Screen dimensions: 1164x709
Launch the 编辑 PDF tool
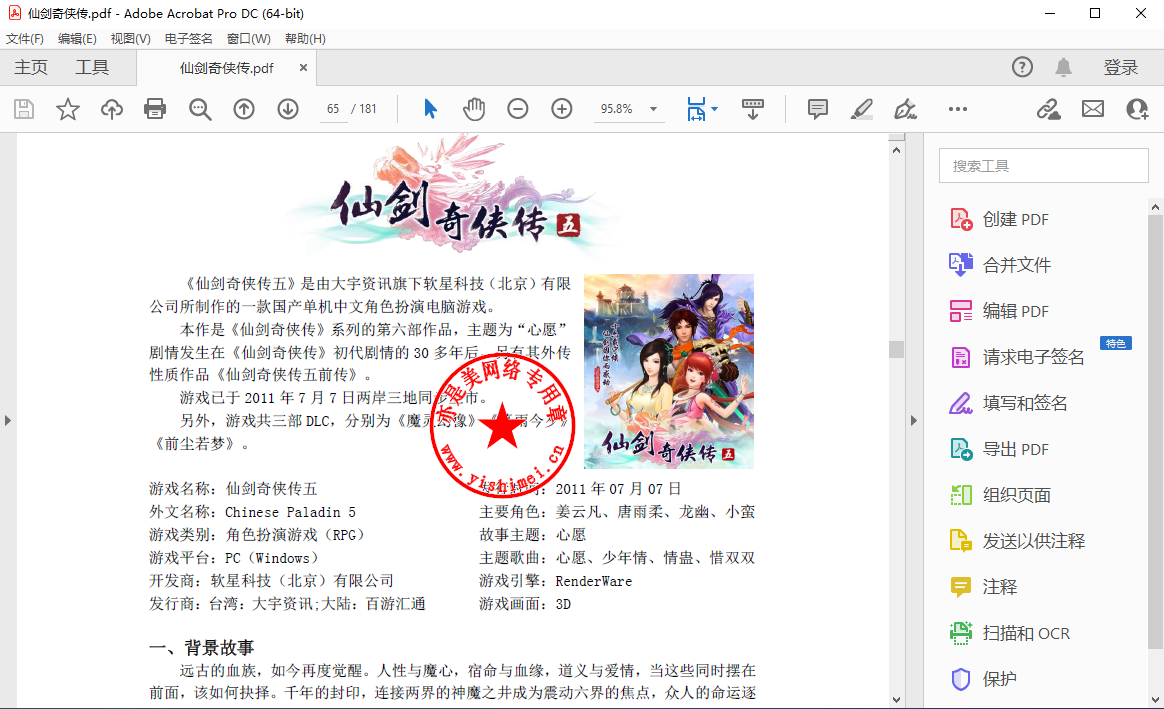tap(999, 311)
